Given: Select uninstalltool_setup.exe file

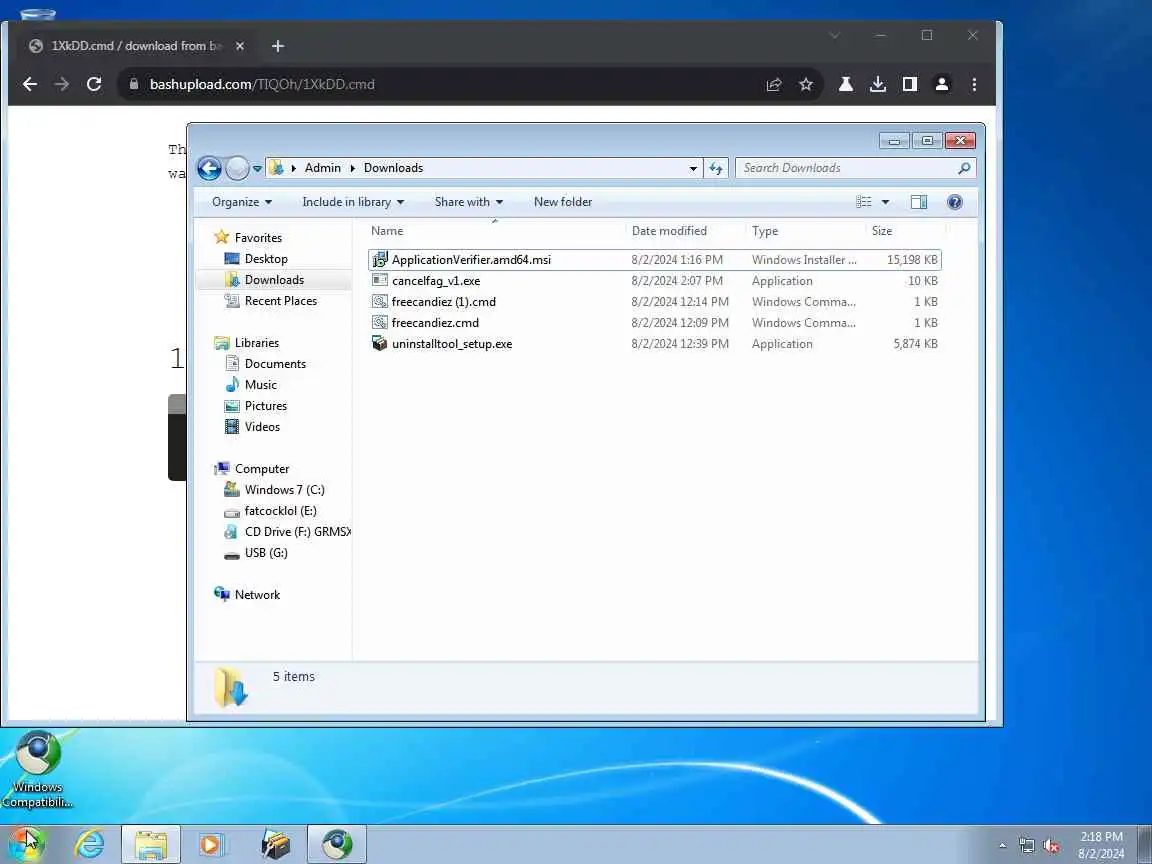Looking at the screenshot, I should point(654,344).
